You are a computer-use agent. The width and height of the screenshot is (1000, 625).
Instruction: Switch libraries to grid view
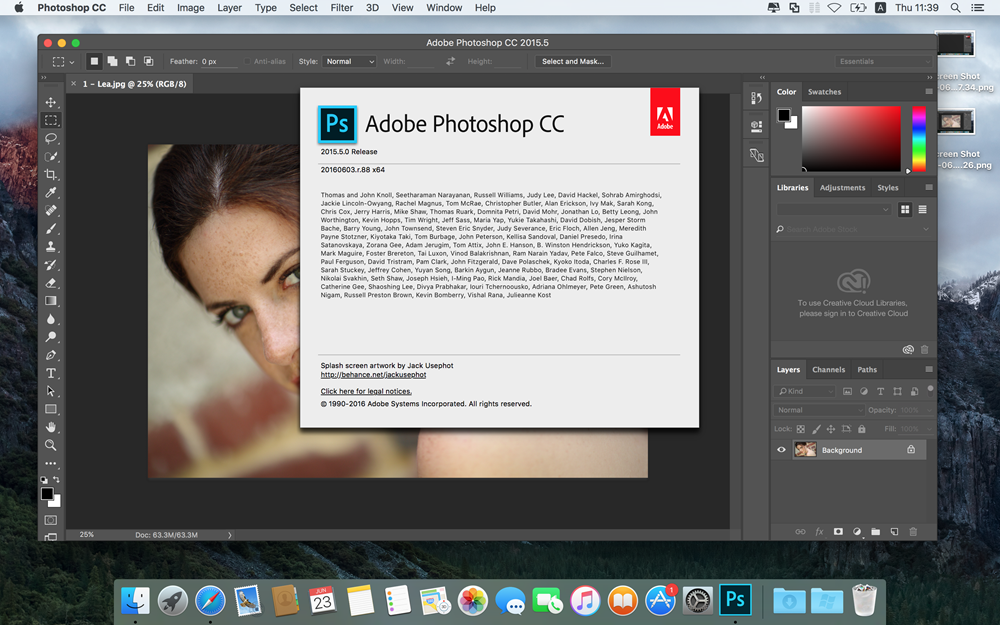point(904,209)
